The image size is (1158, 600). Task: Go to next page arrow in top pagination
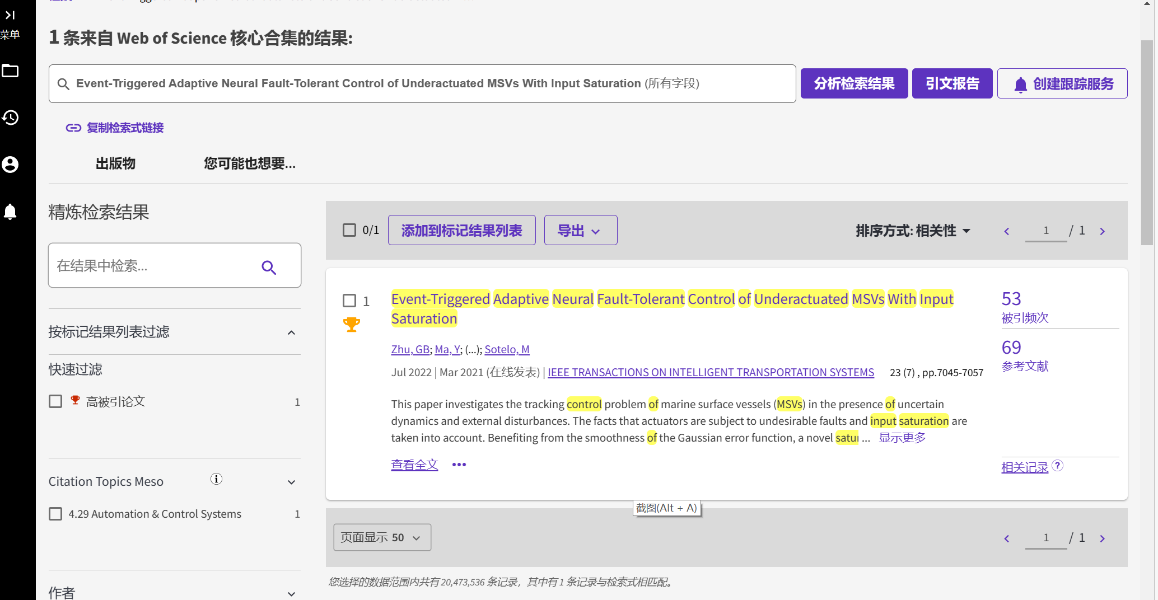(x=1102, y=231)
